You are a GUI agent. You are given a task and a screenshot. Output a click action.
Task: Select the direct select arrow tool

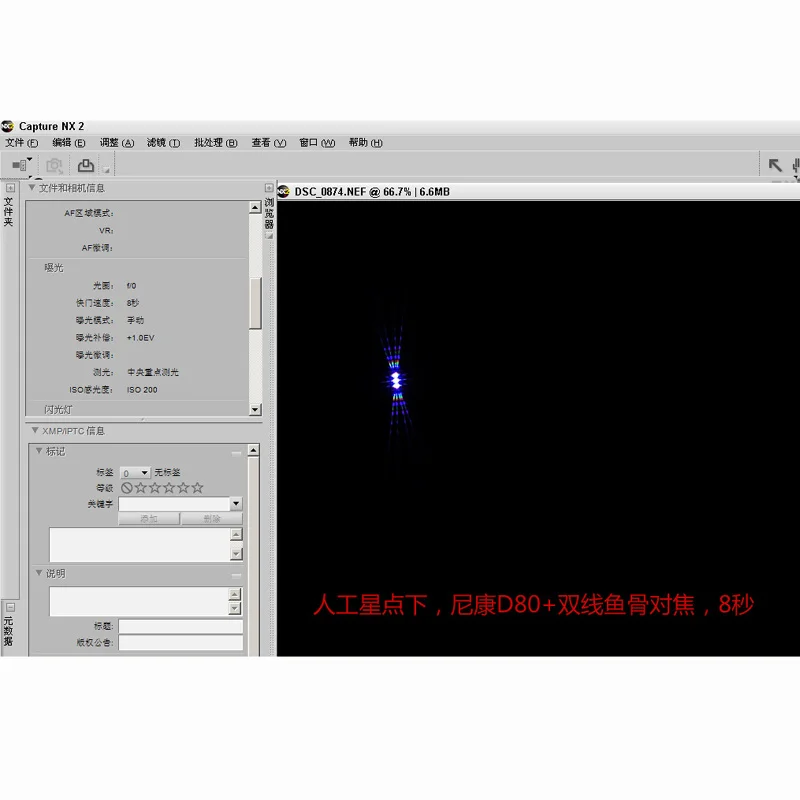point(775,165)
